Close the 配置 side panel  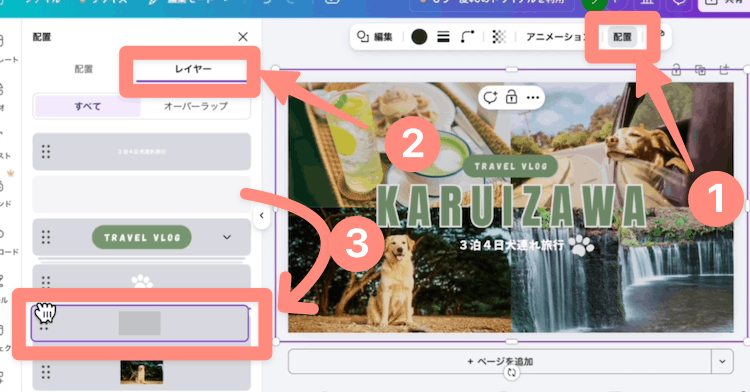(x=243, y=37)
